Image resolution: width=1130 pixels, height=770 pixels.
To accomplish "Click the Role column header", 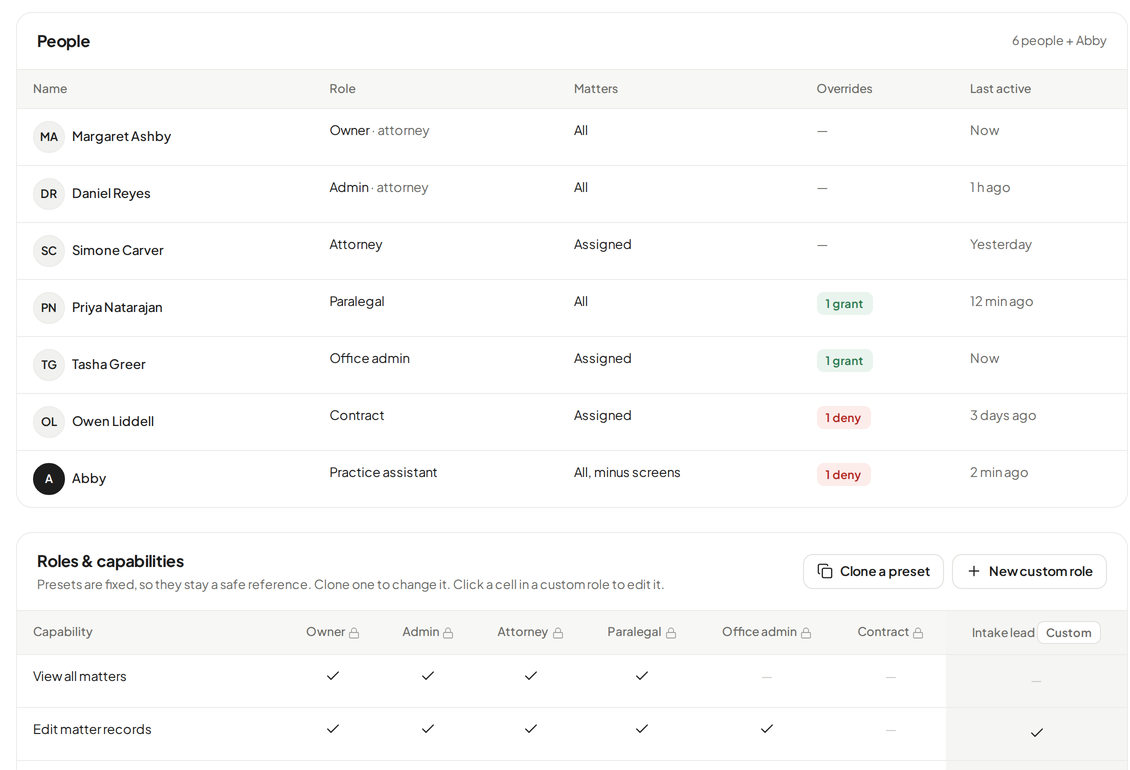I will 342,89.
